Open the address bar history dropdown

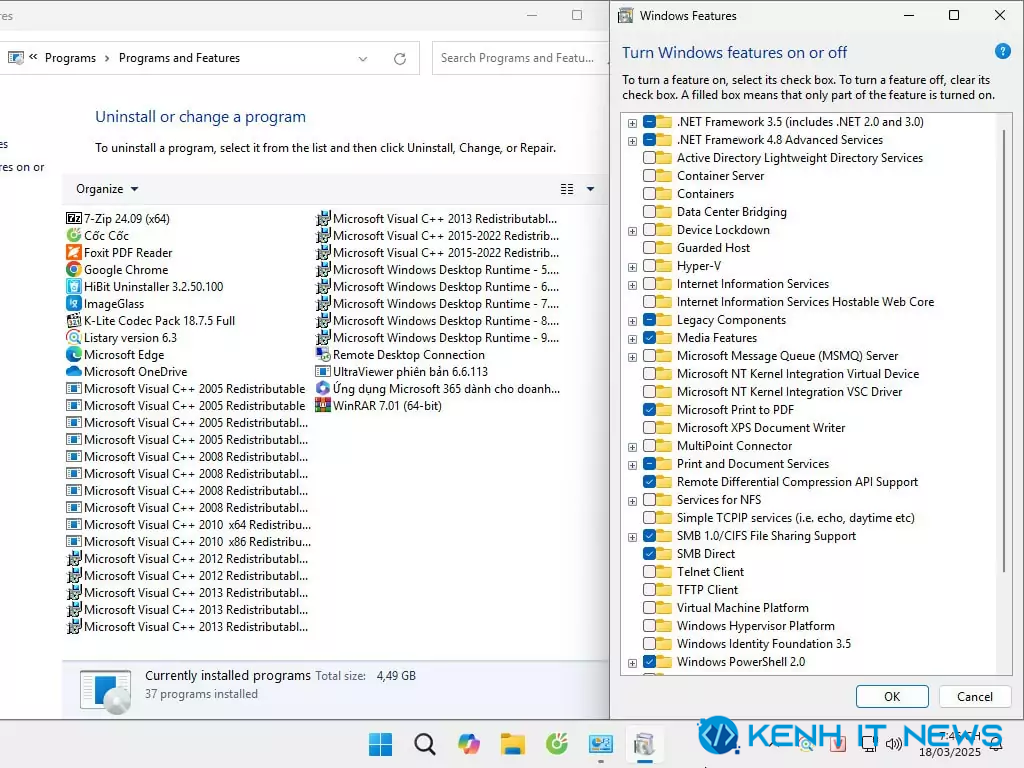click(362, 59)
